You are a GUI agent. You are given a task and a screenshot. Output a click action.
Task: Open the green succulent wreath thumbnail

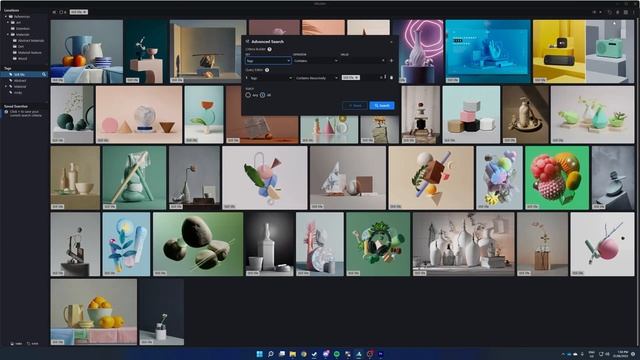click(x=378, y=244)
